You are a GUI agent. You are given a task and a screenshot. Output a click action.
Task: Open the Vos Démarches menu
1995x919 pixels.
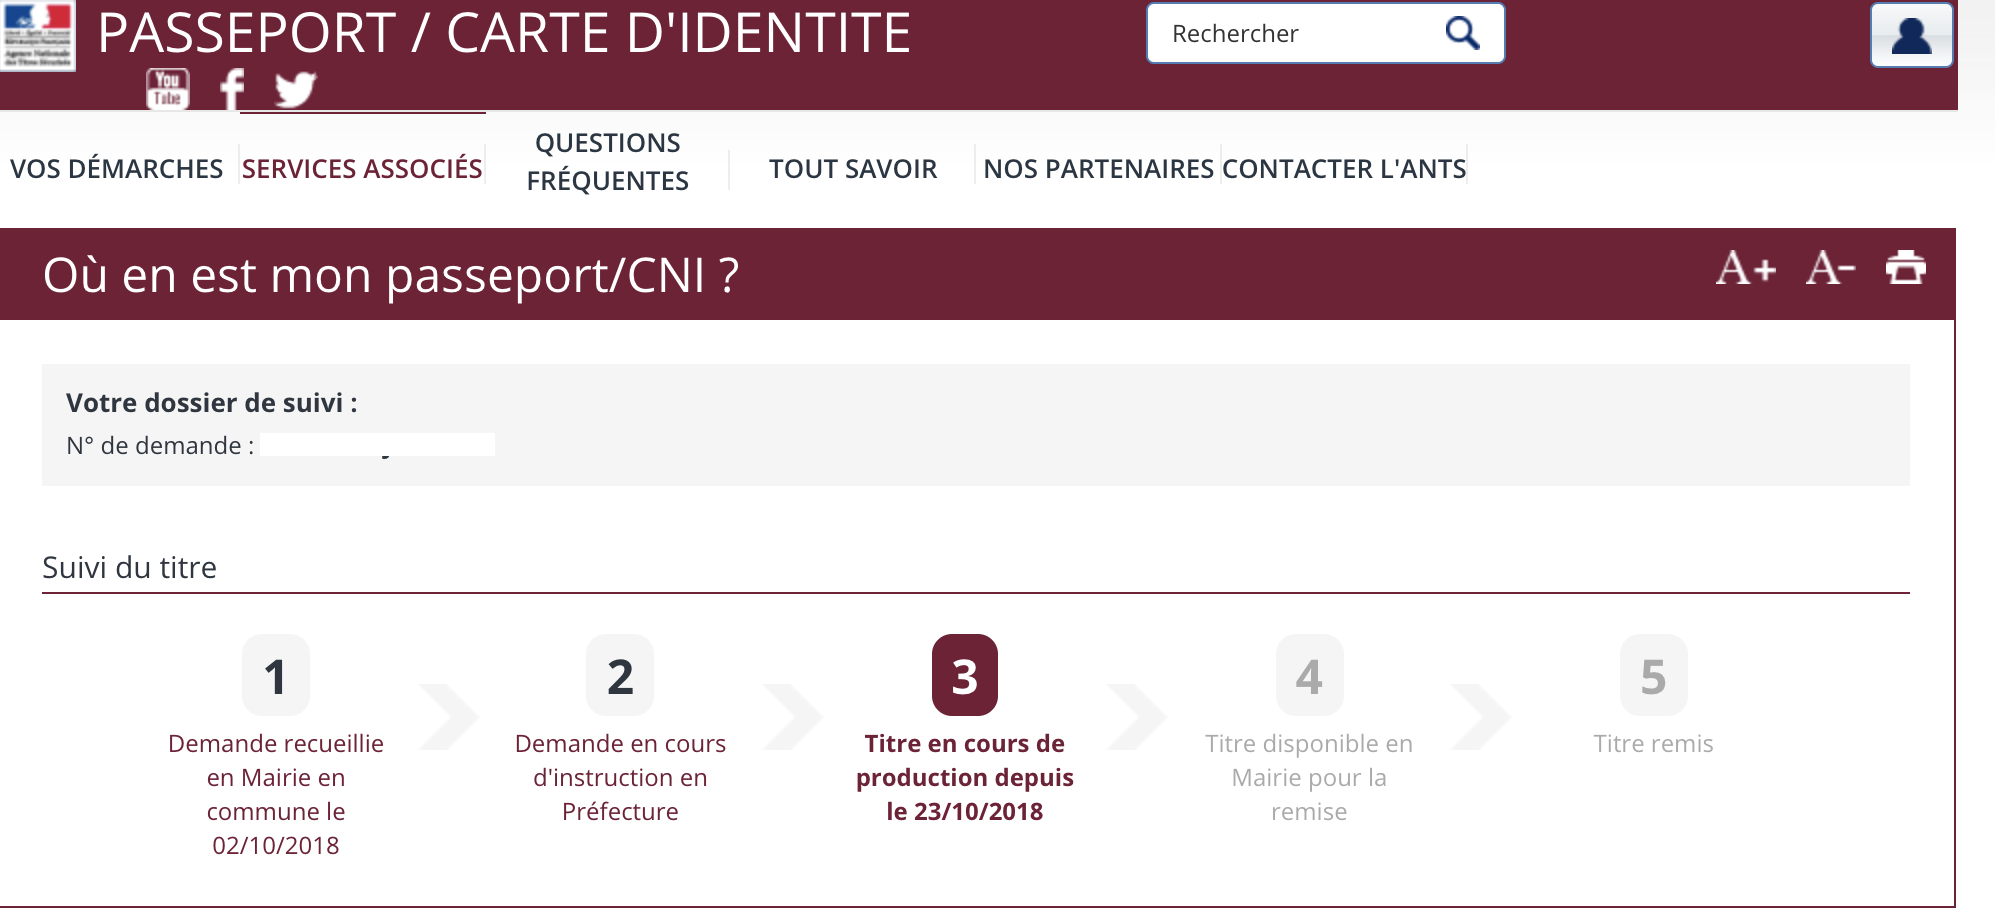[117, 168]
